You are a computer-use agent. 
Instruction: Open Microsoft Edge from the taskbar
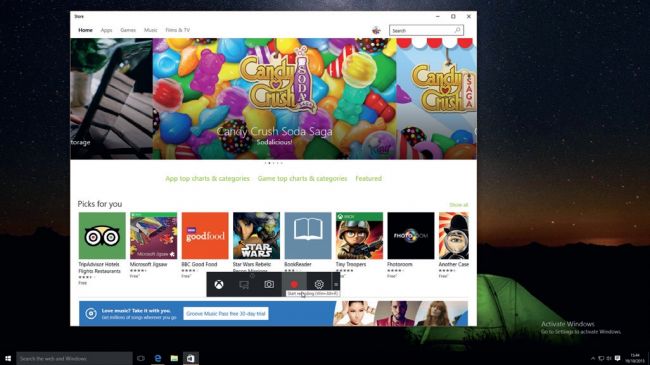click(158, 358)
